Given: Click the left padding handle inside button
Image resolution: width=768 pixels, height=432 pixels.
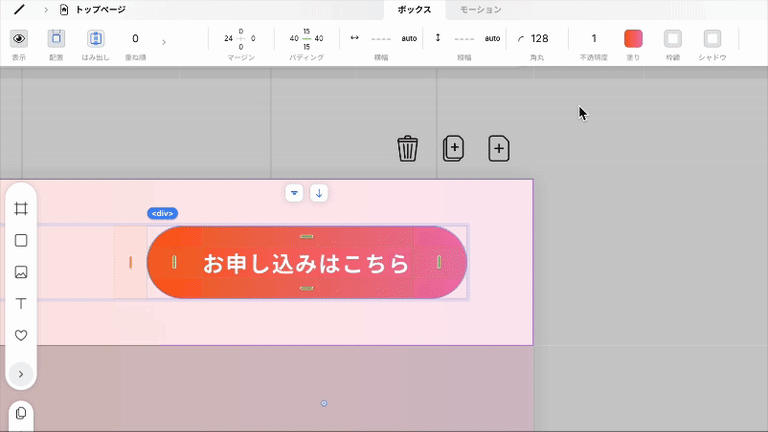Looking at the screenshot, I should coord(174,263).
